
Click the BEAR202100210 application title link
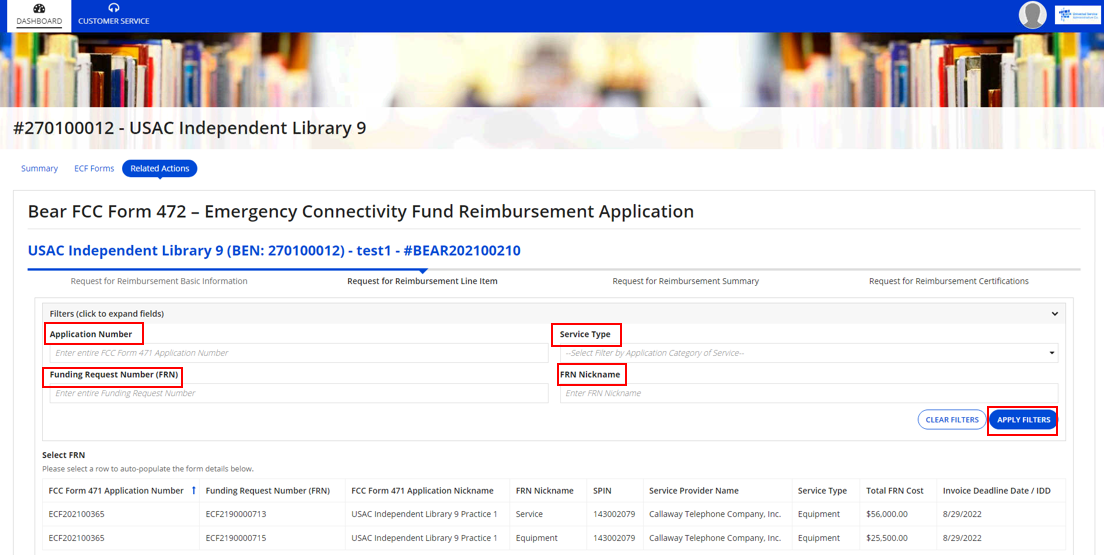274,251
